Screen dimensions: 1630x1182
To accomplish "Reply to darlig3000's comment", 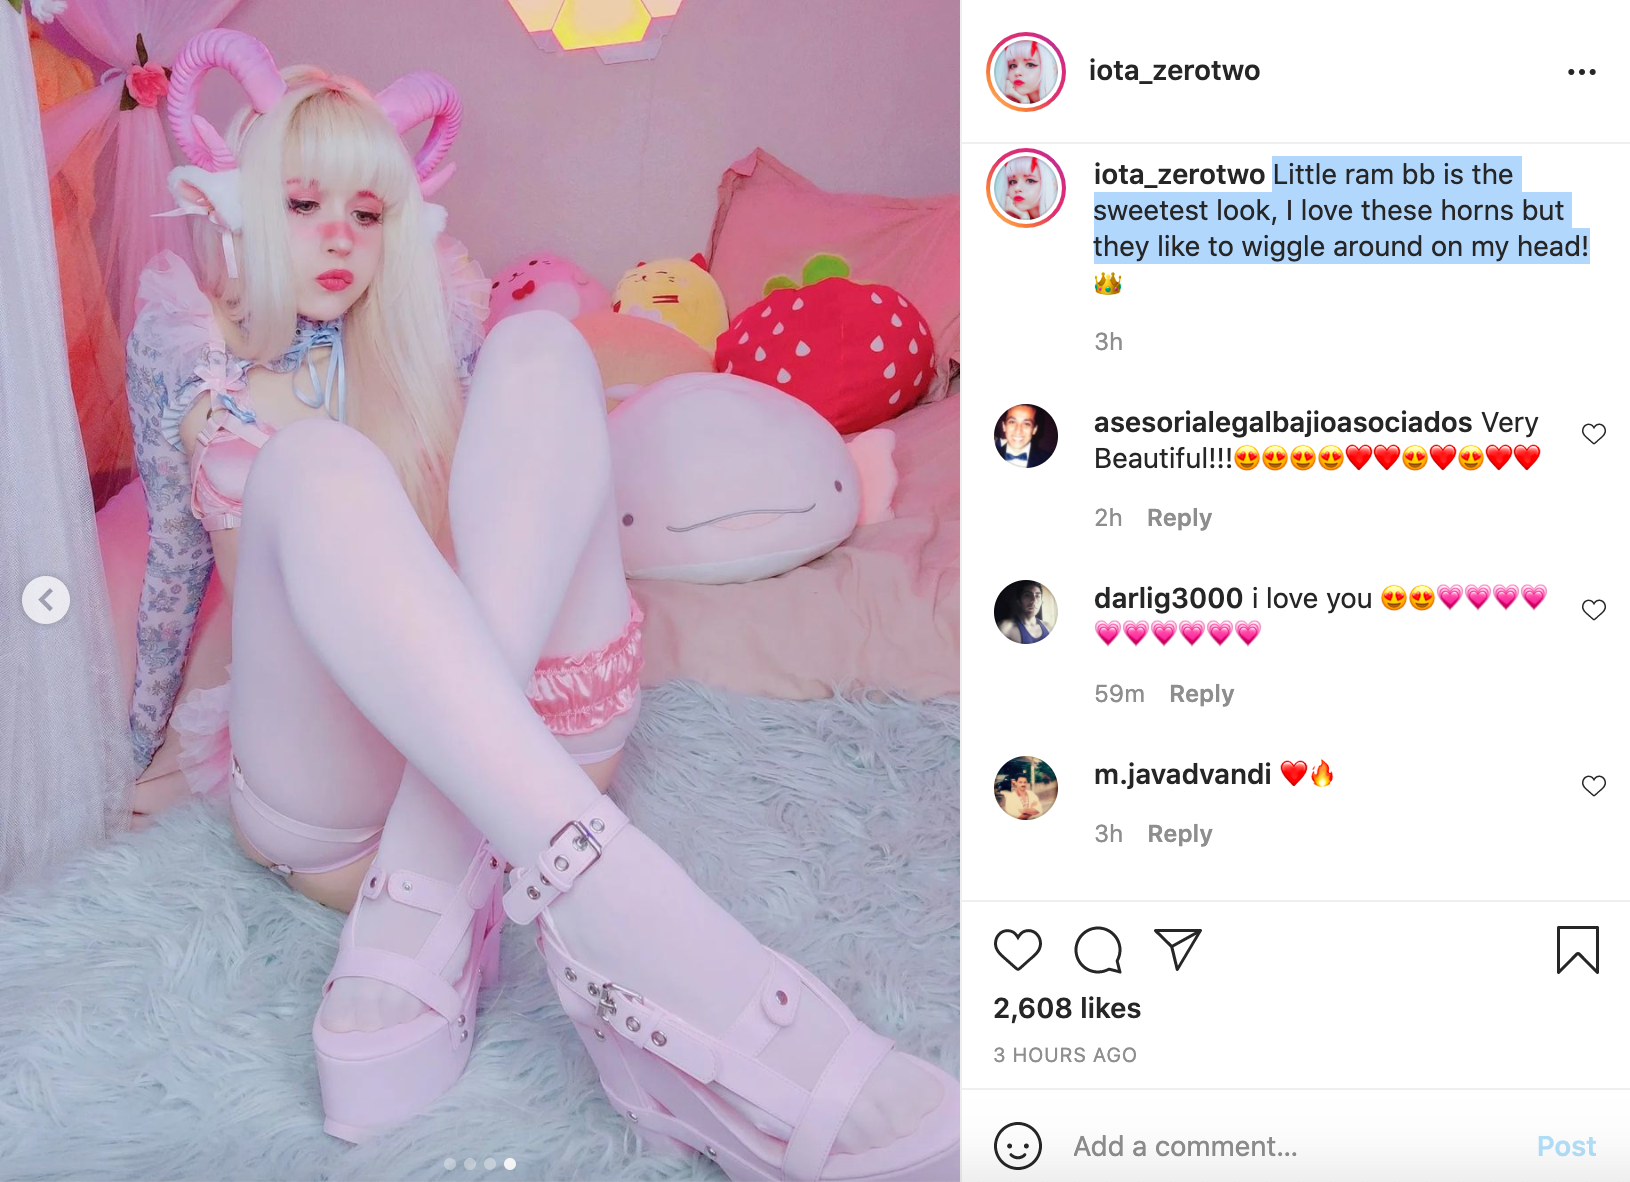I will click(1201, 694).
